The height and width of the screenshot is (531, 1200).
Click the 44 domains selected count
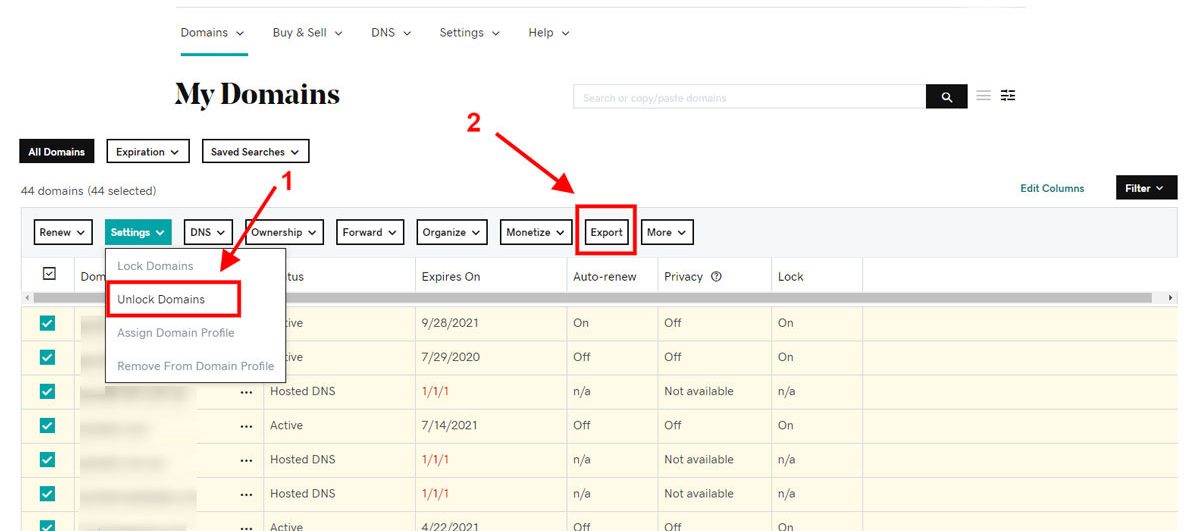tap(88, 190)
